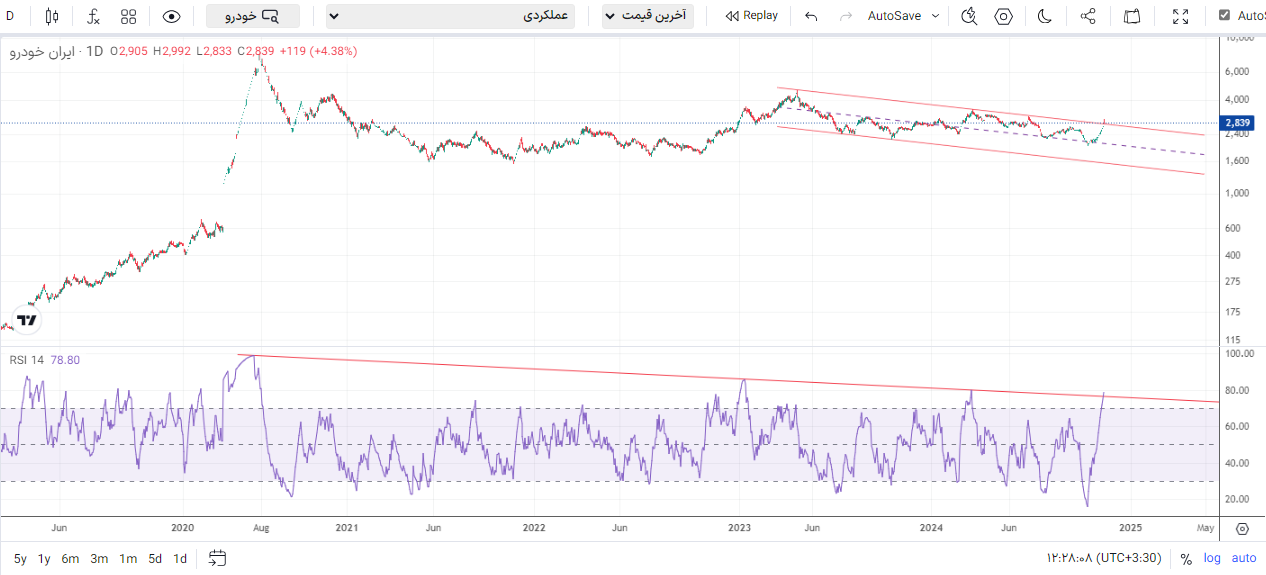The width and height of the screenshot is (1266, 575).
Task: Toggle percent scale mode
Action: click(x=1186, y=559)
